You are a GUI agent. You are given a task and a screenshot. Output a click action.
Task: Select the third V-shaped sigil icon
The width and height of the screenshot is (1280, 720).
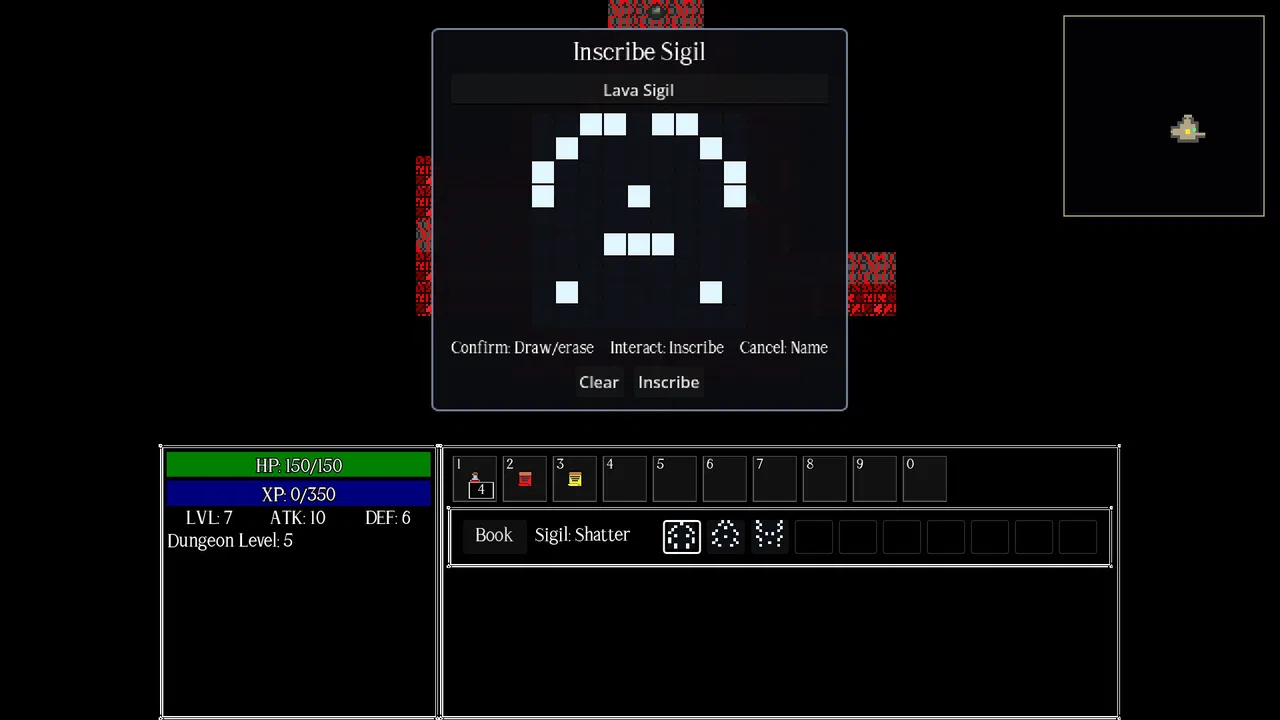click(769, 535)
